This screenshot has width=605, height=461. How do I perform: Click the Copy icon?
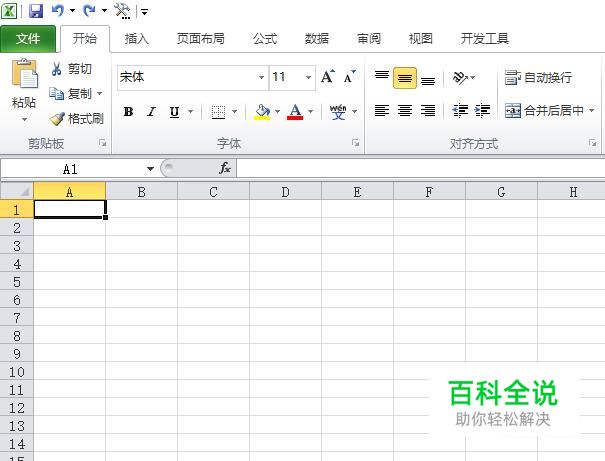(x=56, y=93)
